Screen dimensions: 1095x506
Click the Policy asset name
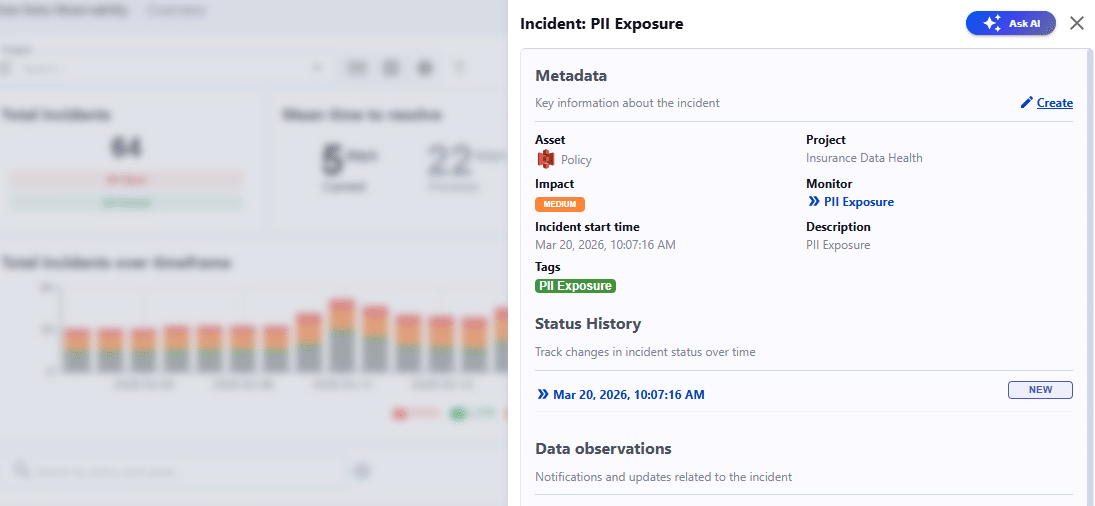click(576, 160)
